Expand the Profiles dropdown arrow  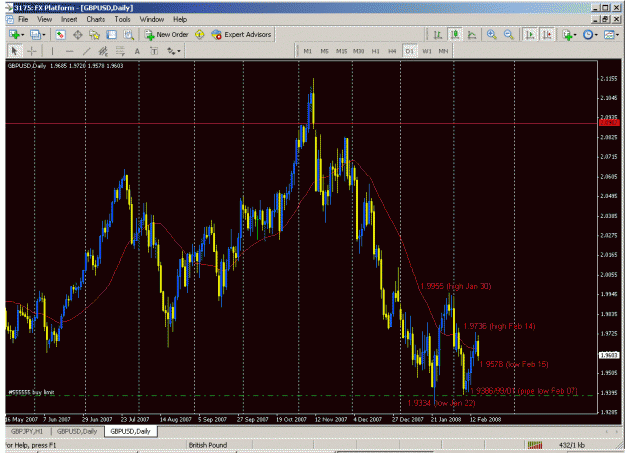tap(44, 35)
